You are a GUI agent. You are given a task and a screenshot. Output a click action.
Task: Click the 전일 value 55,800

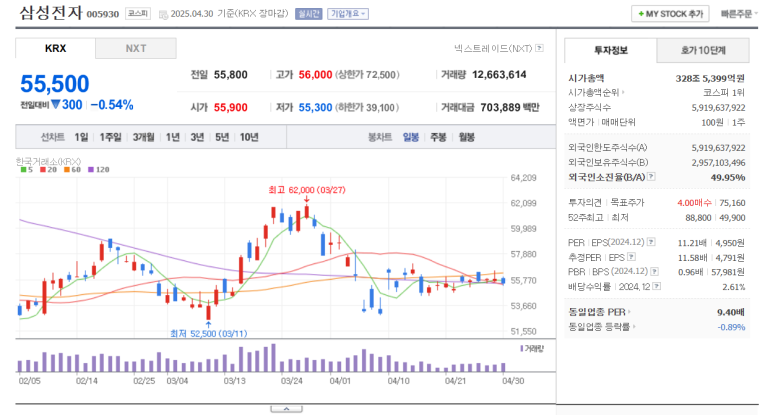(231, 75)
